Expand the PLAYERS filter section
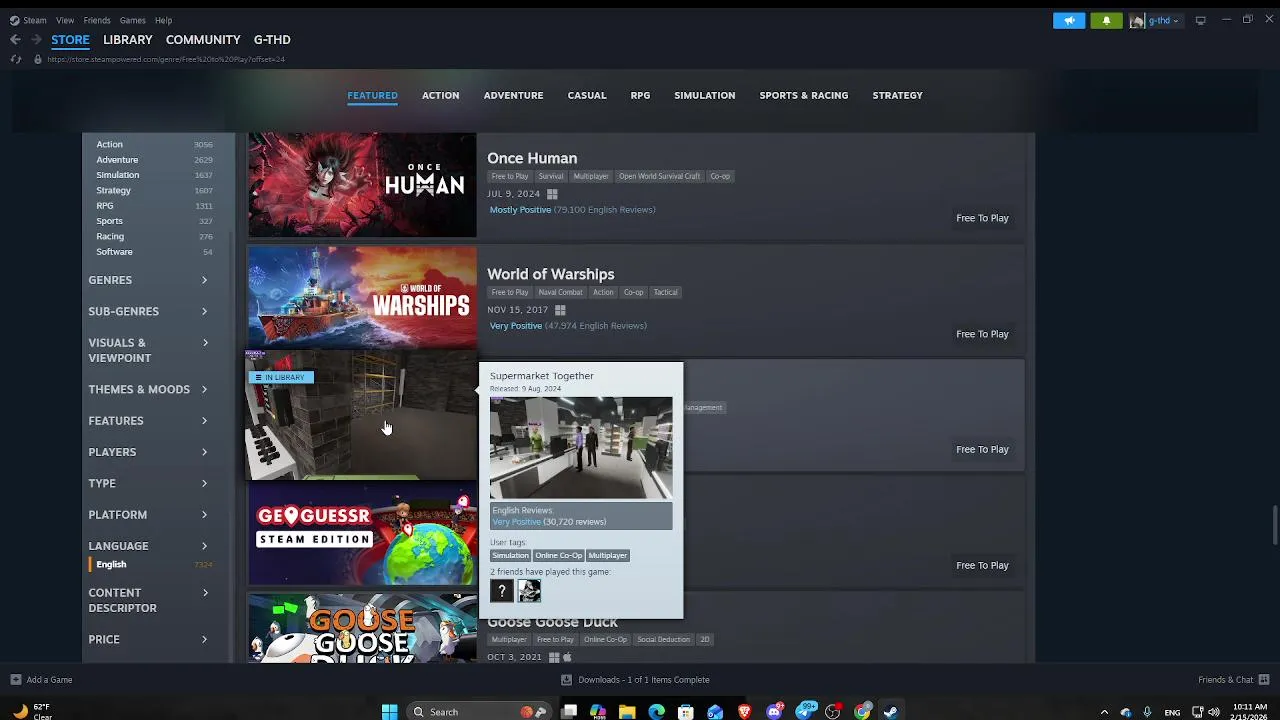 [x=148, y=452]
